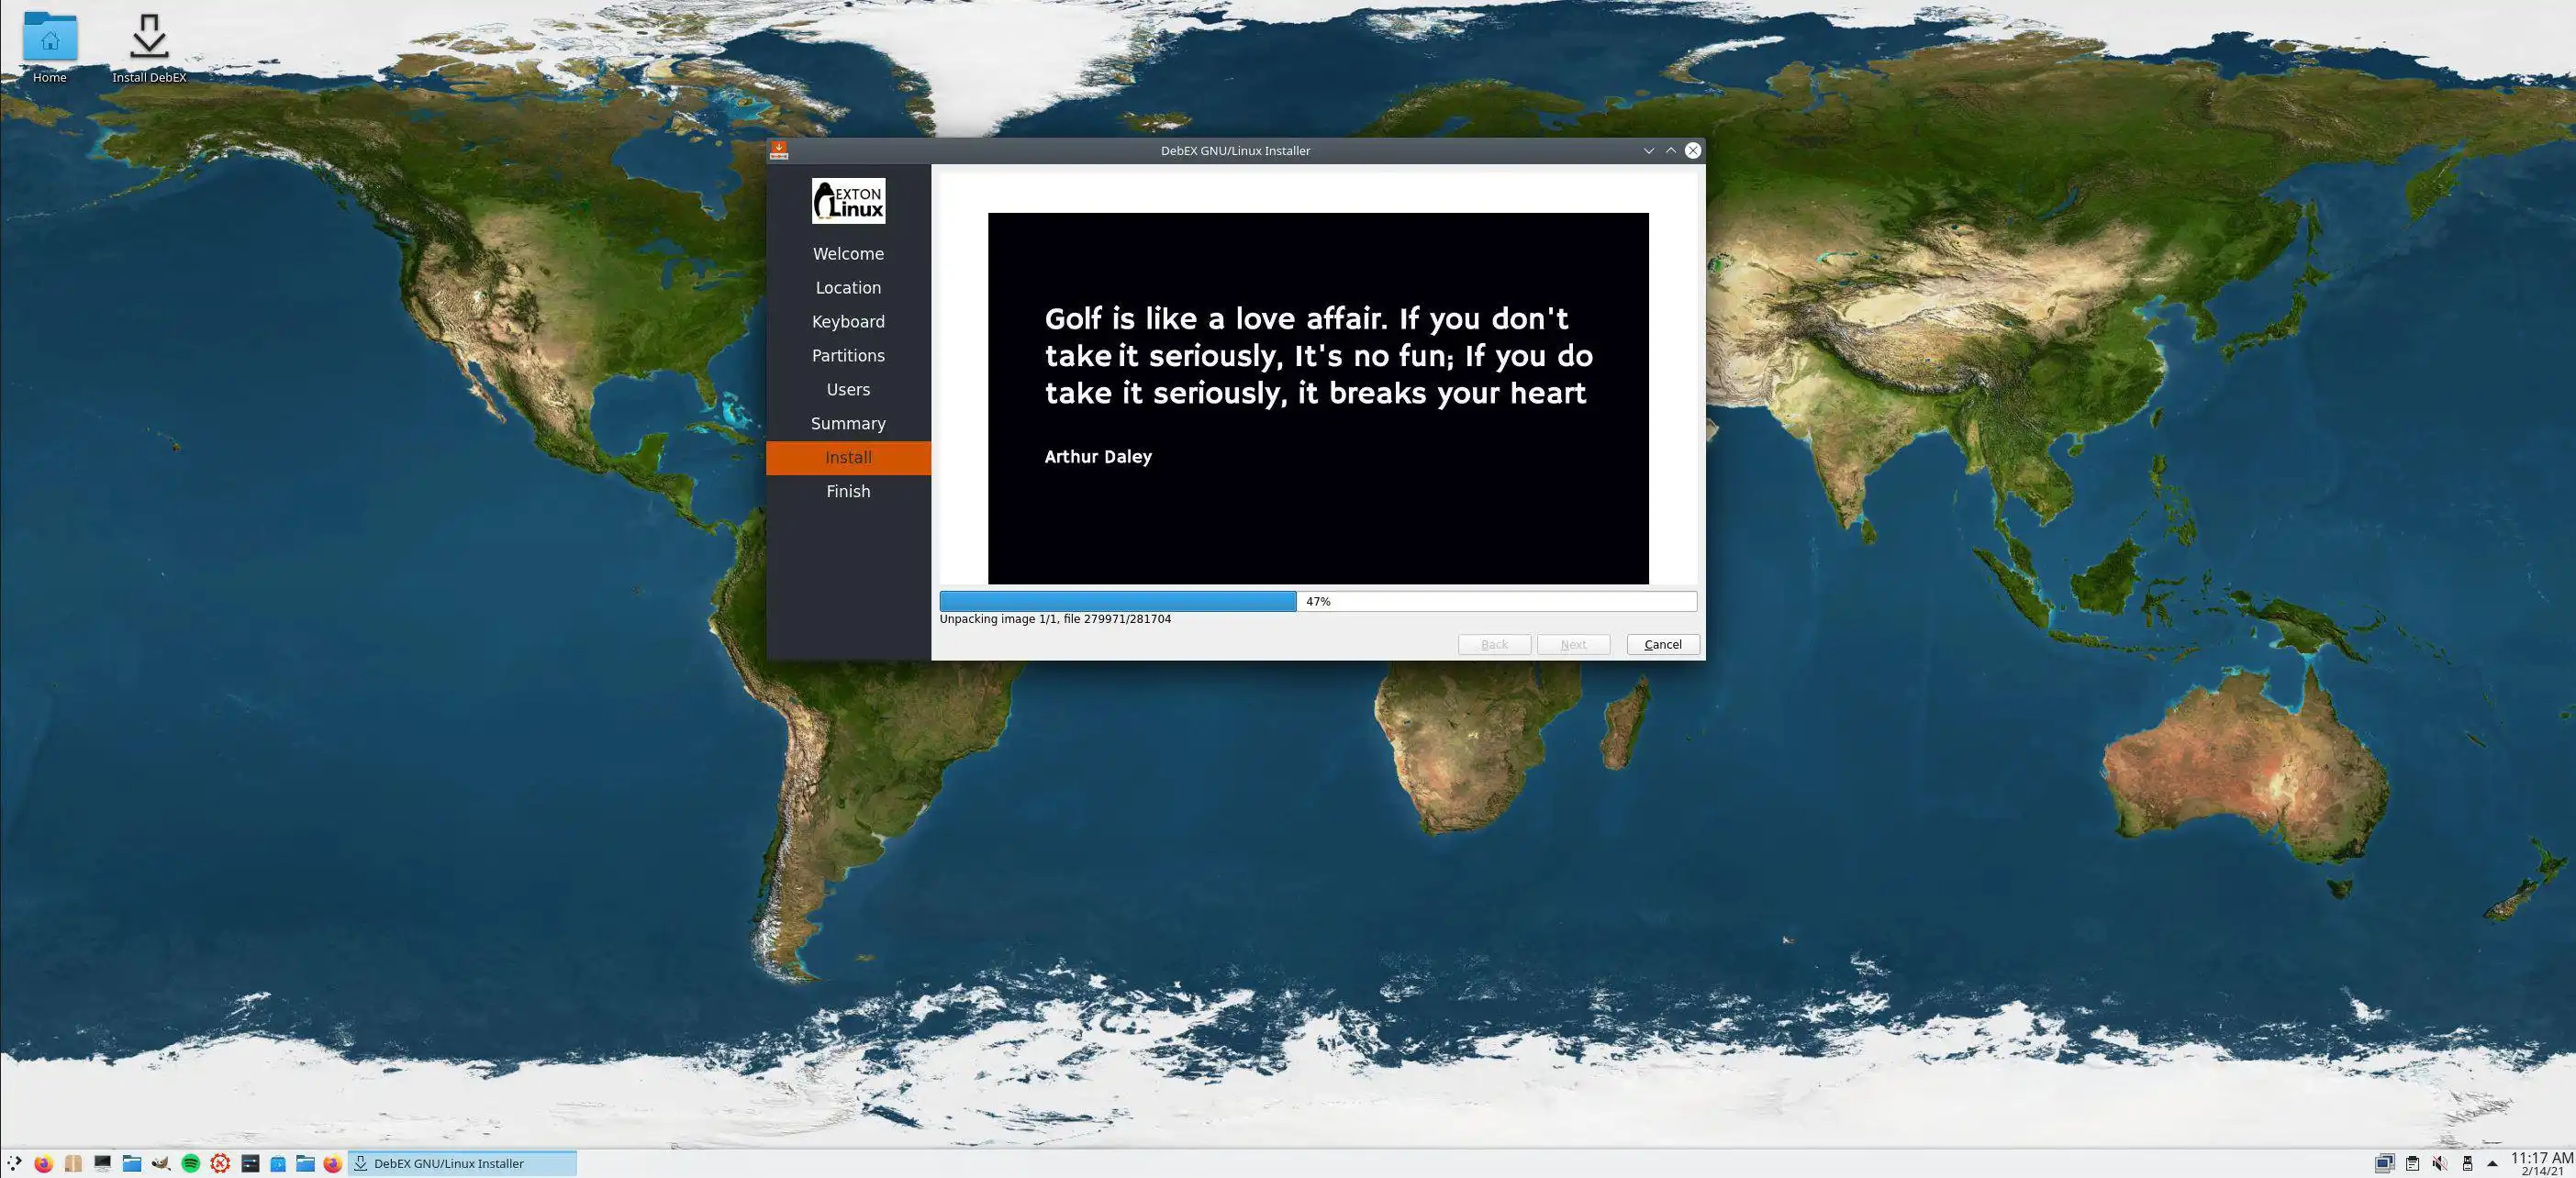Select the Install step in the sidebar
This screenshot has height=1178, width=2576.
point(848,457)
